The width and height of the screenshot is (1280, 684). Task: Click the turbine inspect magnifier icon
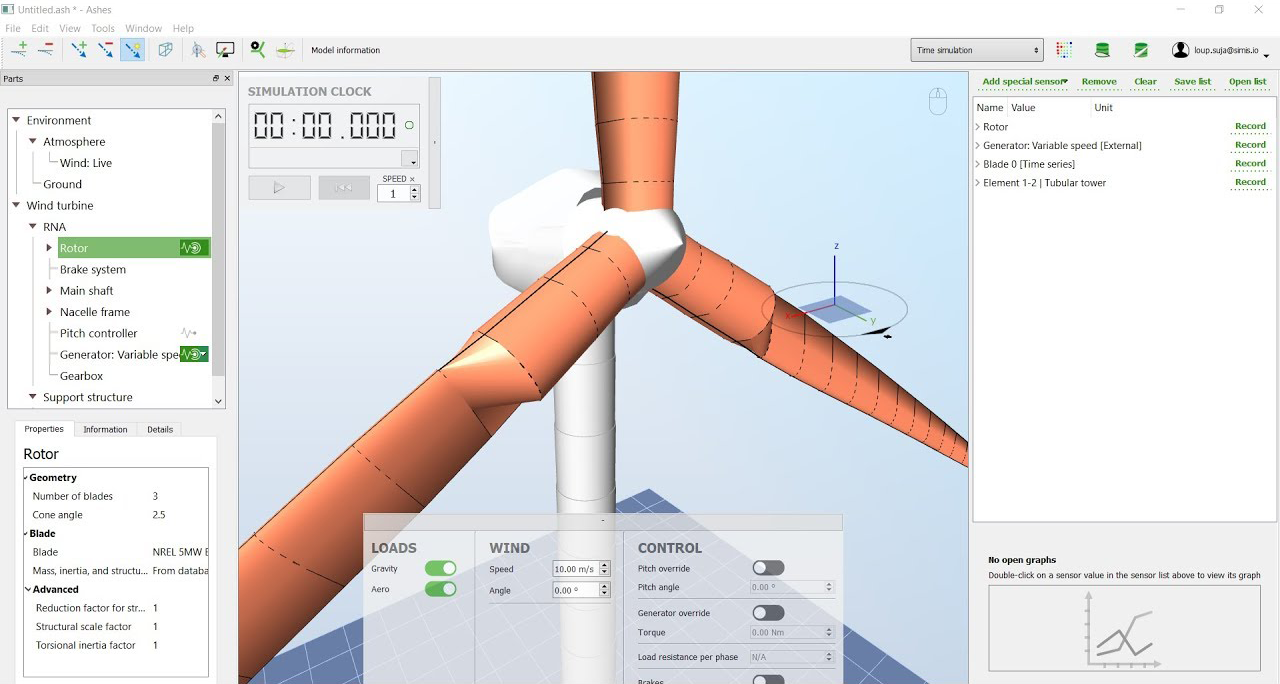click(x=199, y=49)
